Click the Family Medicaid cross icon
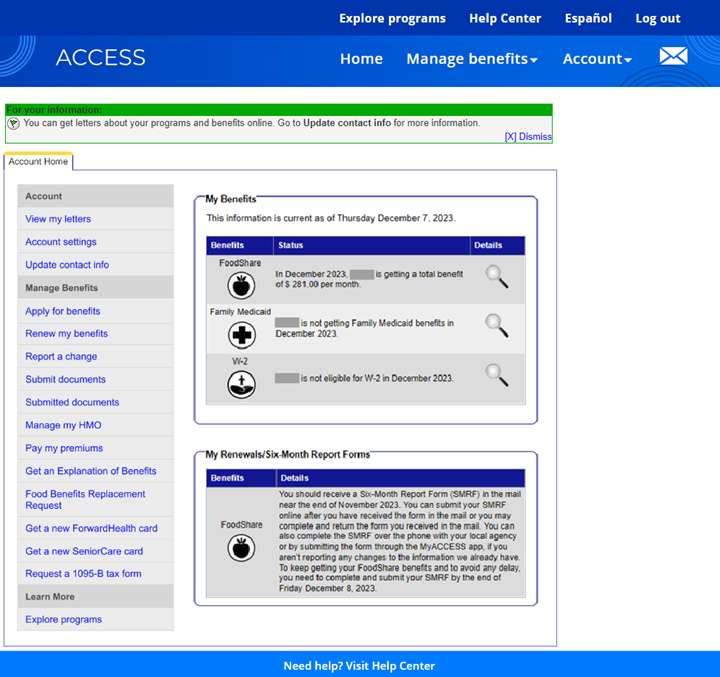The width and height of the screenshot is (720, 677). click(241, 334)
